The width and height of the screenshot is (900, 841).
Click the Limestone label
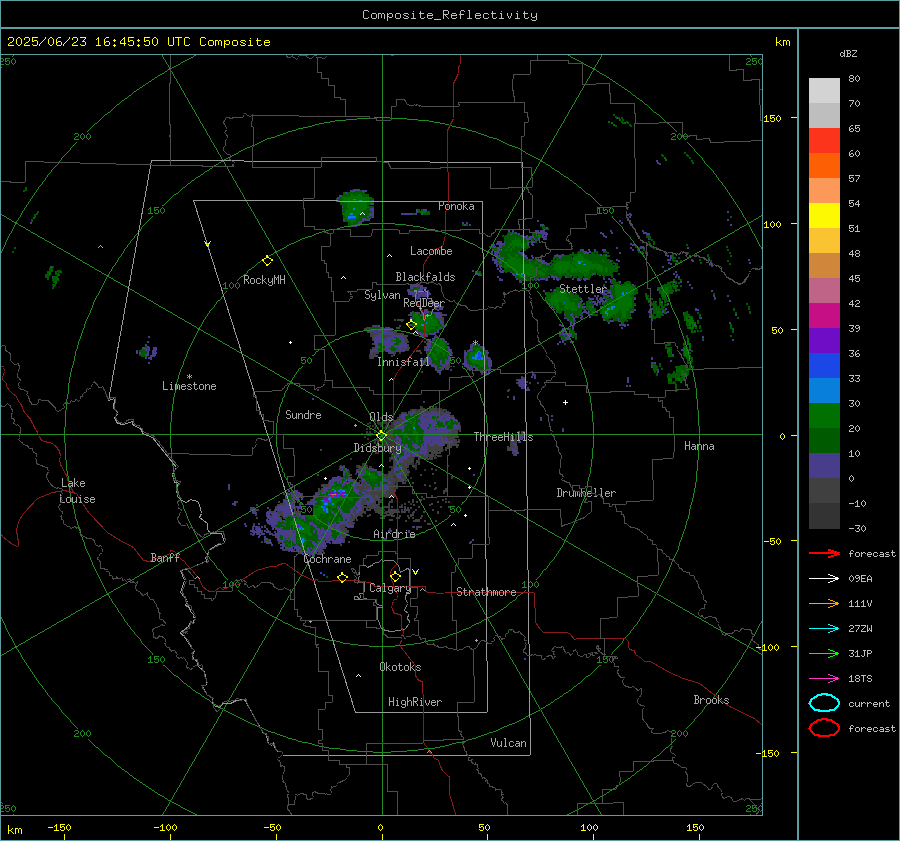tap(189, 386)
